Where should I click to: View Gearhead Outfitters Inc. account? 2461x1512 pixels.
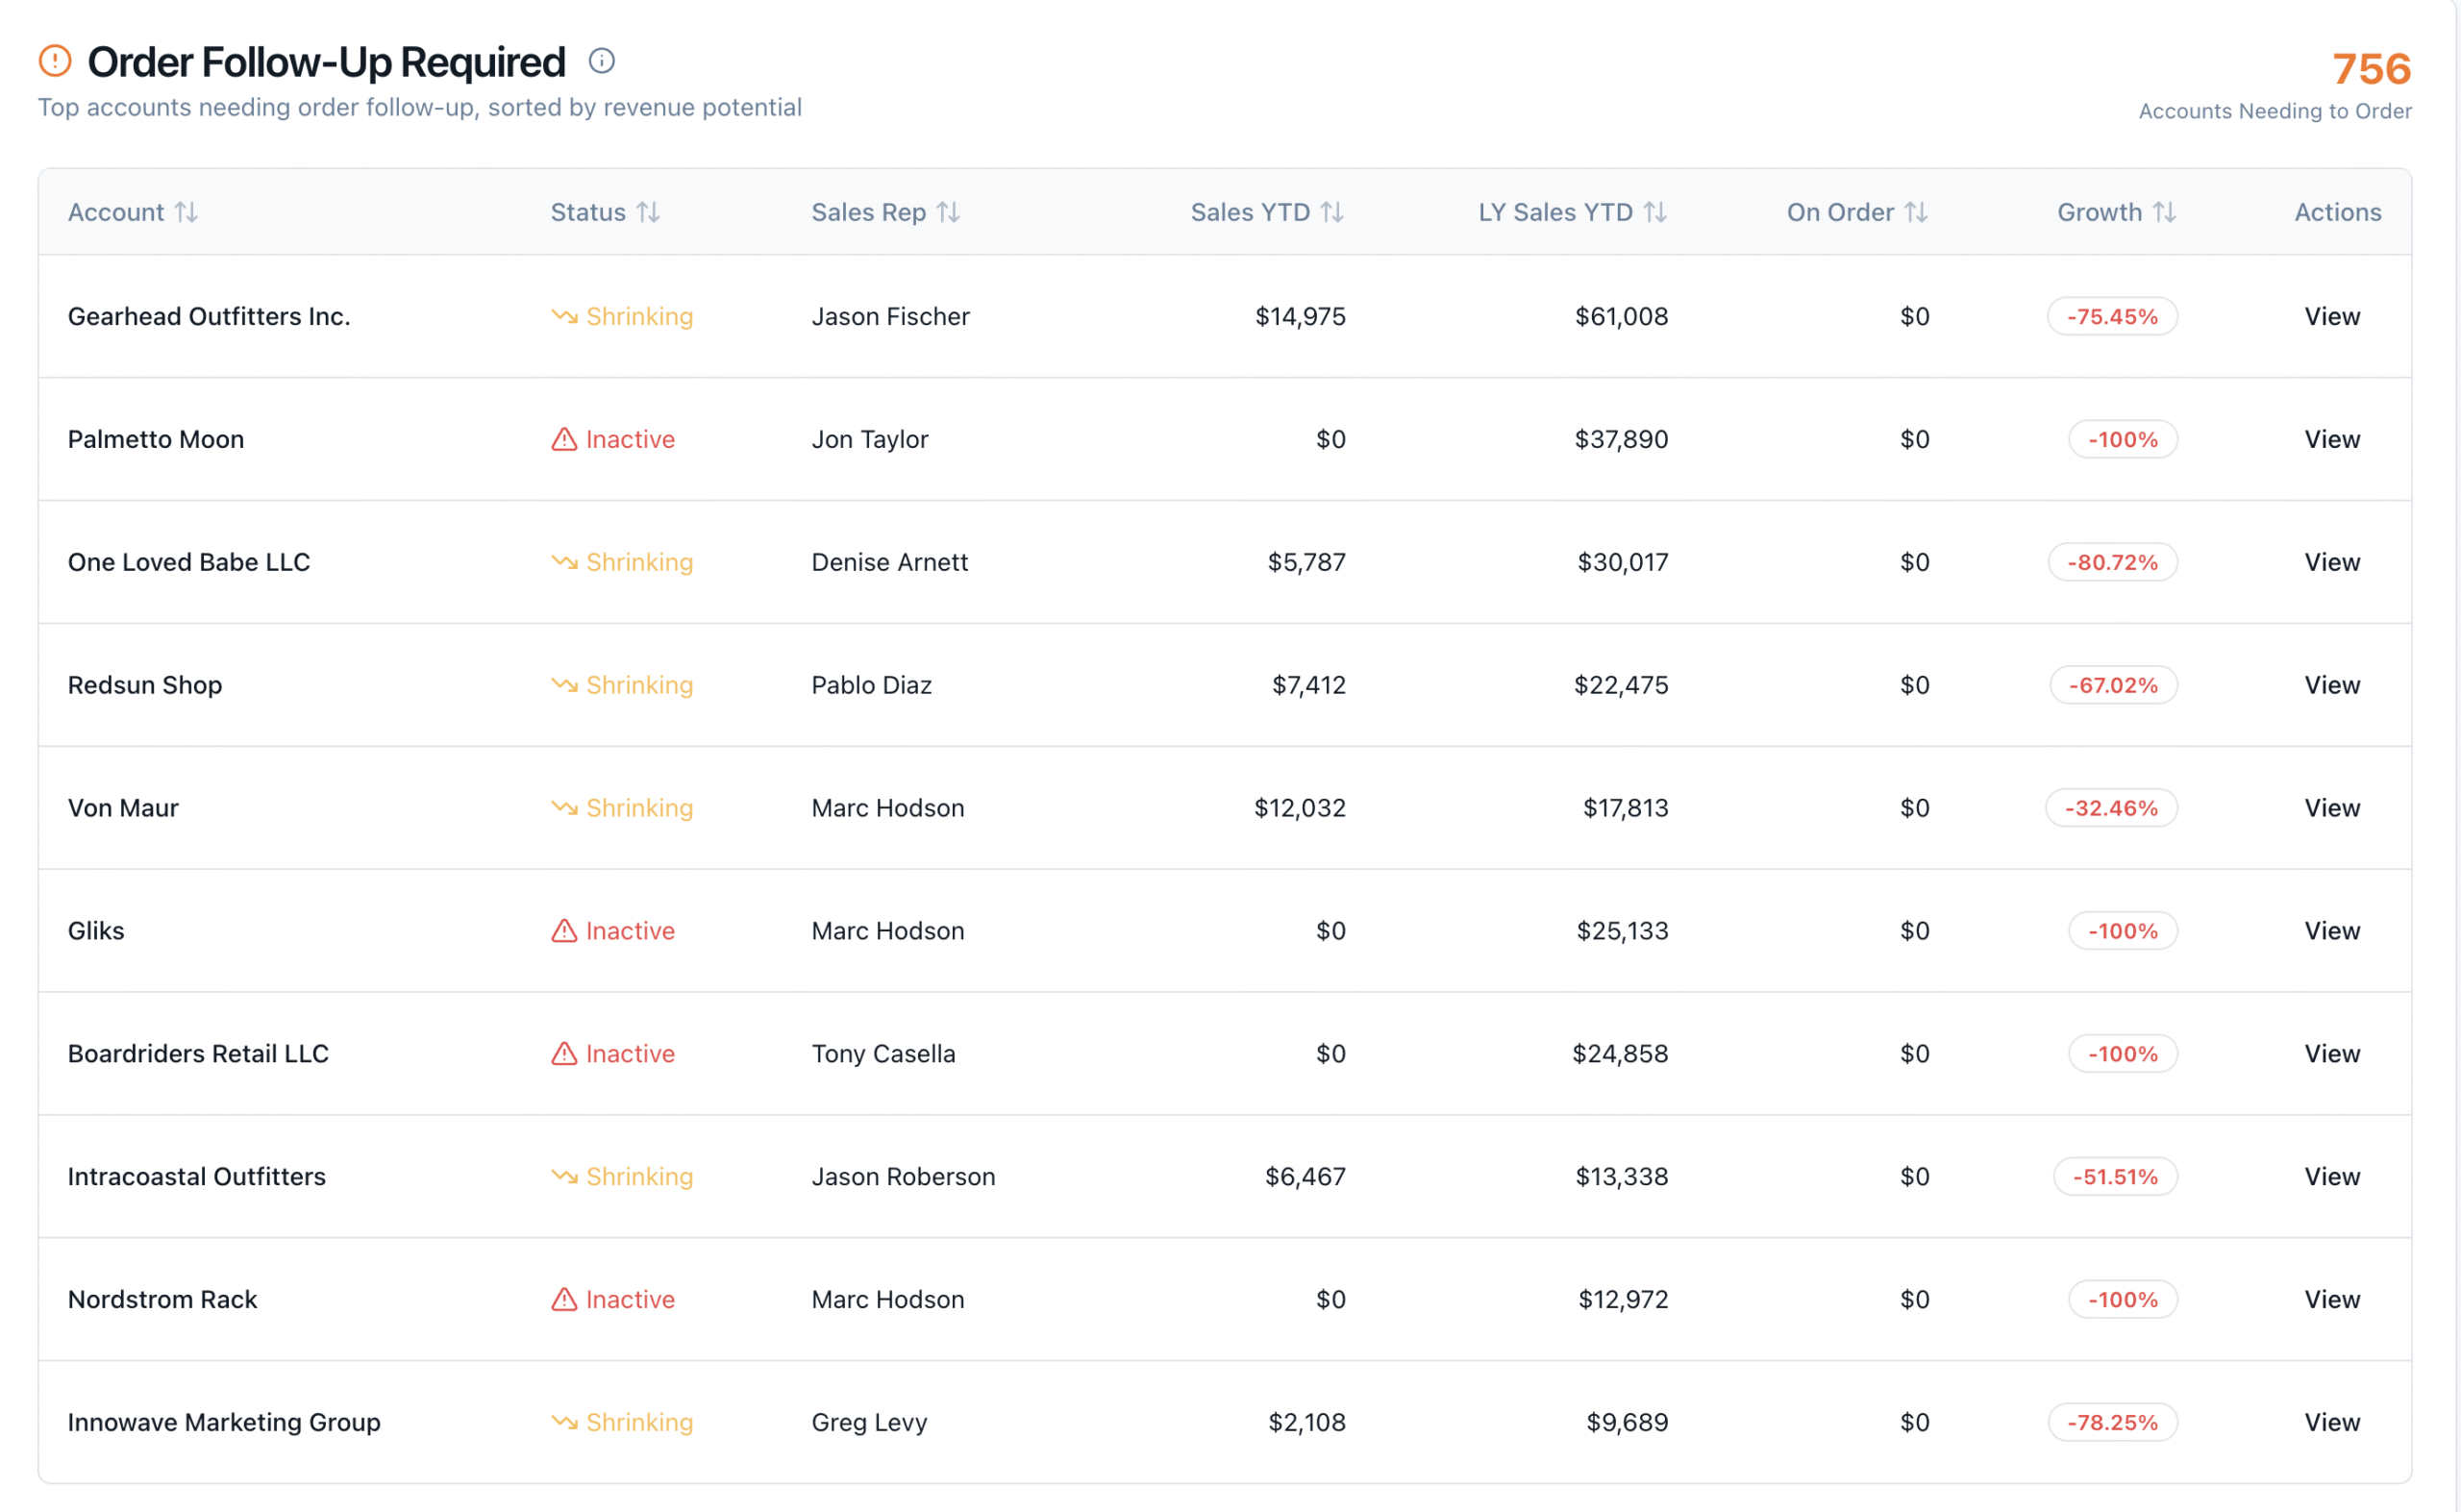(2331, 316)
